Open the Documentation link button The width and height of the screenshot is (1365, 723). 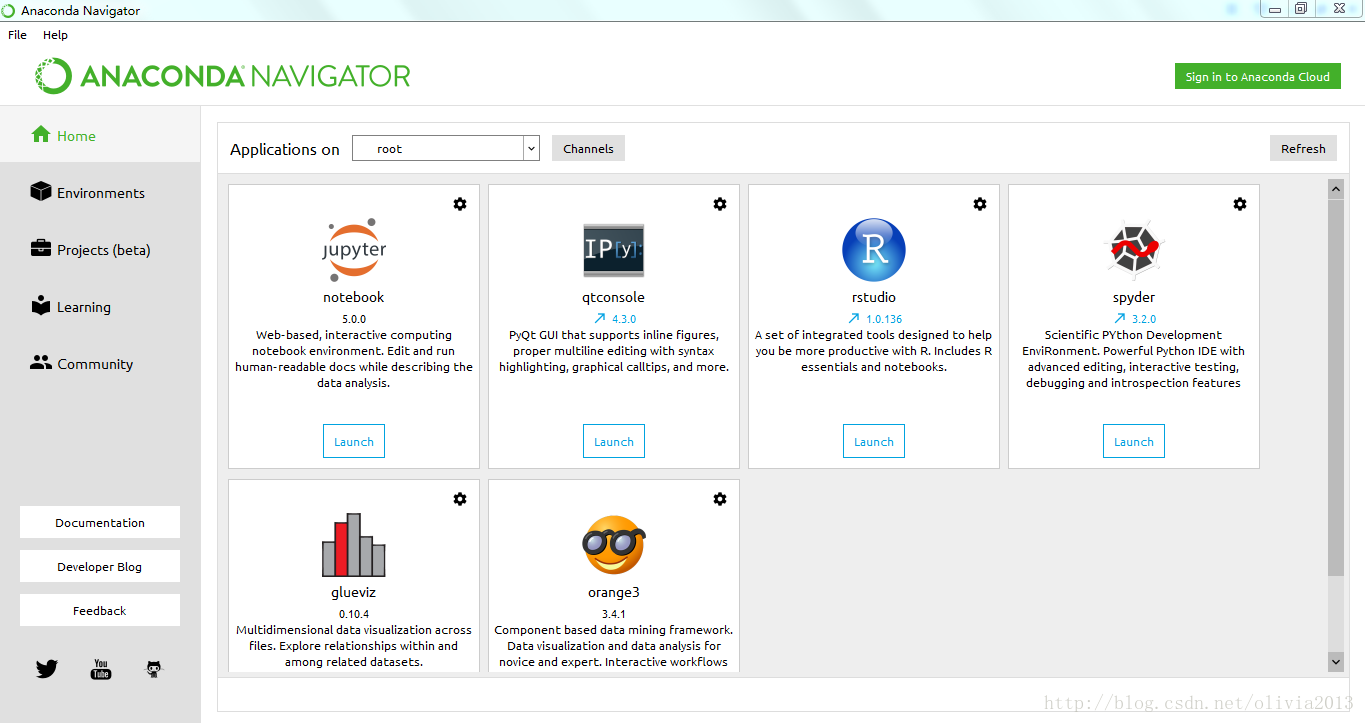100,522
